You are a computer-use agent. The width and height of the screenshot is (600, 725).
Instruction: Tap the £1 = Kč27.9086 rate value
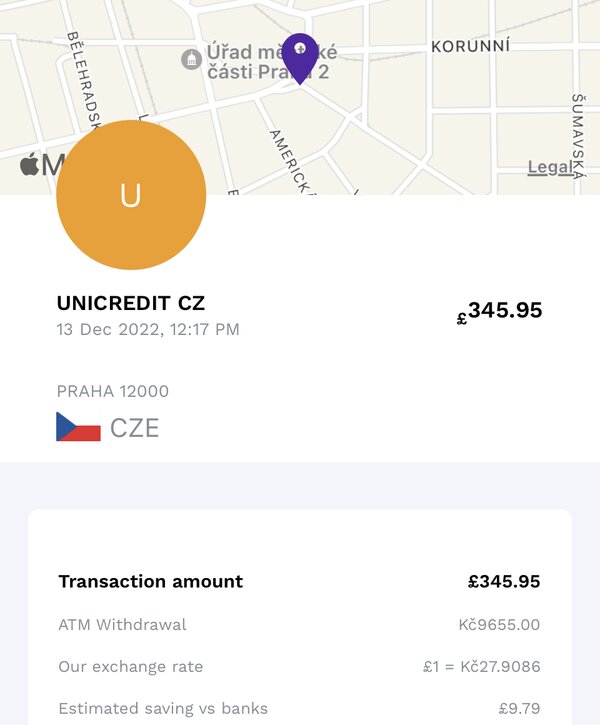coord(482,667)
